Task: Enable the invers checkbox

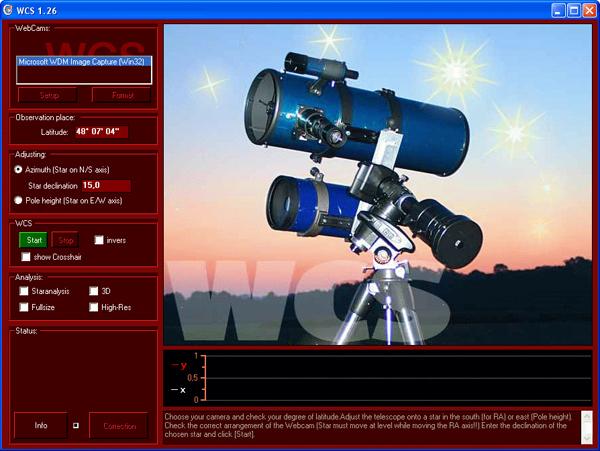Action: click(x=98, y=240)
